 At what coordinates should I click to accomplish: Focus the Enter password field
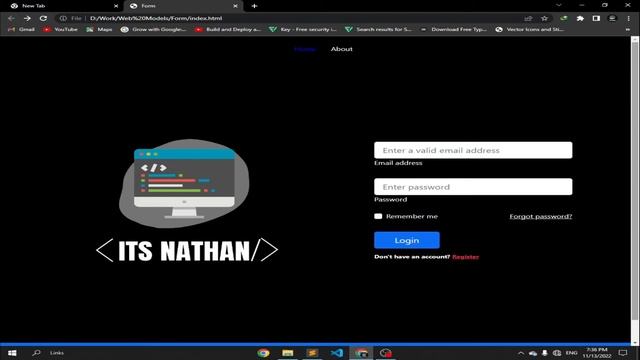[473, 187]
